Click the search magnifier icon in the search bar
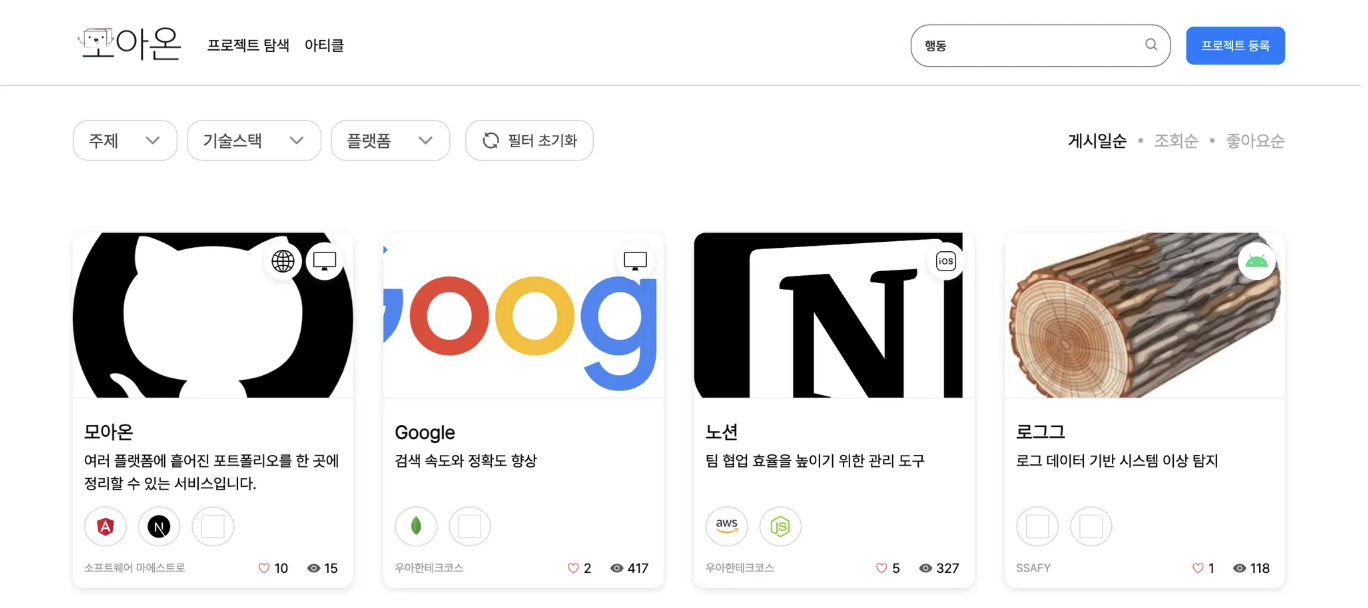The width and height of the screenshot is (1368, 608). [1151, 45]
